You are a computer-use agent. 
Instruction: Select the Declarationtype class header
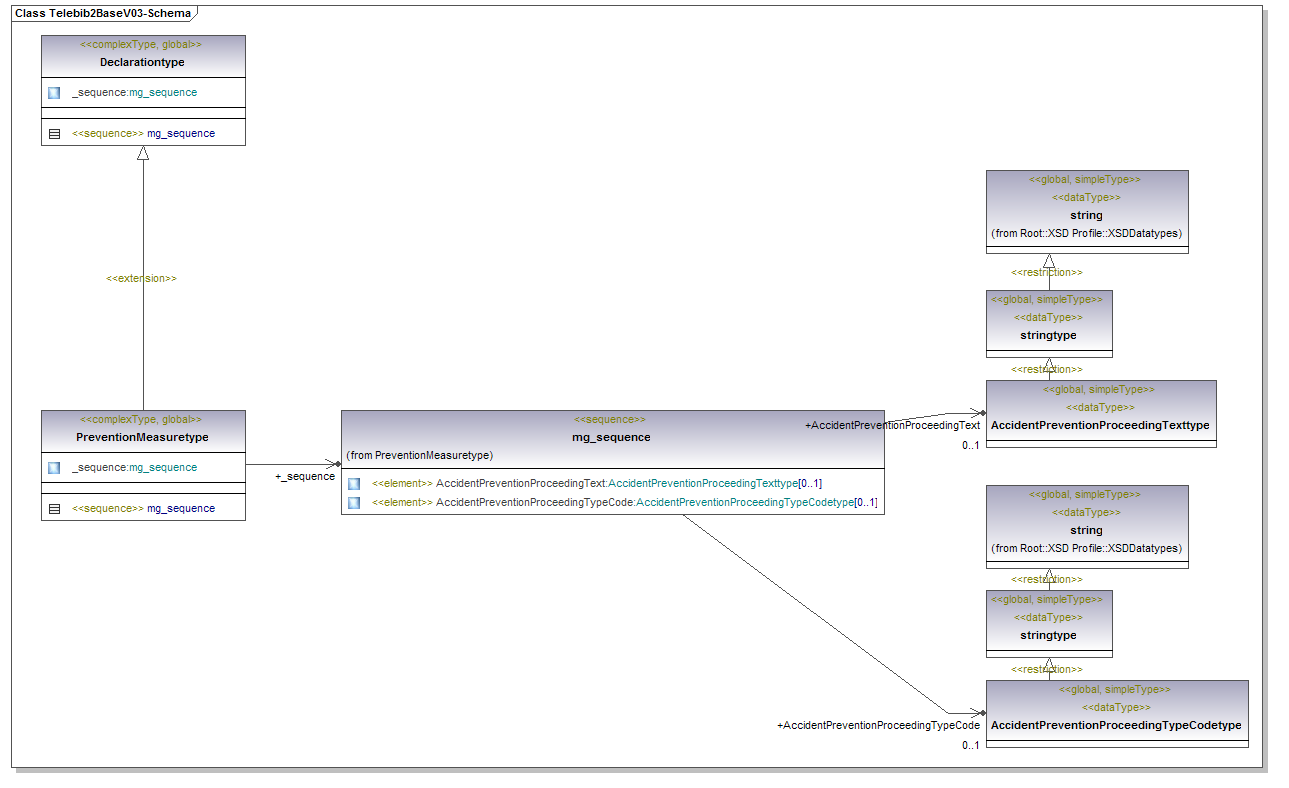coord(143,62)
